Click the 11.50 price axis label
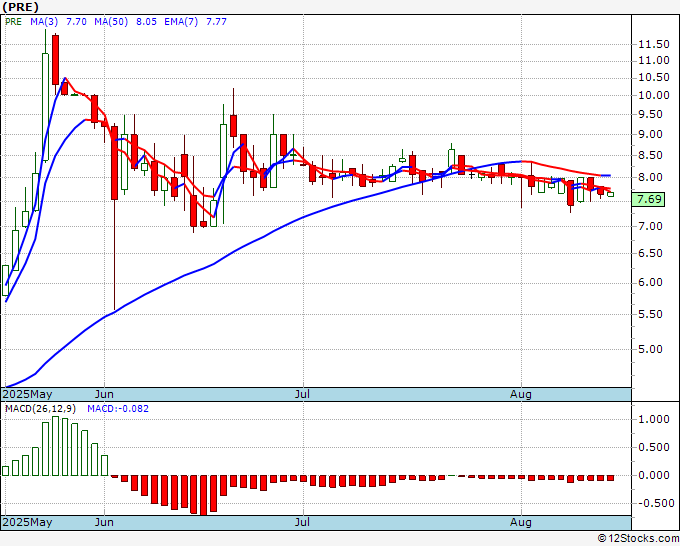Image resolution: width=680 pixels, height=546 pixels. (x=654, y=44)
